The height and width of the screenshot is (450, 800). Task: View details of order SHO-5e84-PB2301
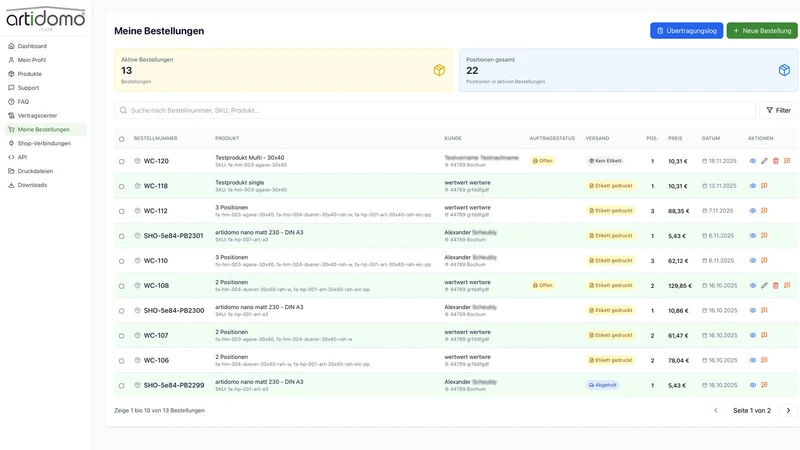click(753, 236)
